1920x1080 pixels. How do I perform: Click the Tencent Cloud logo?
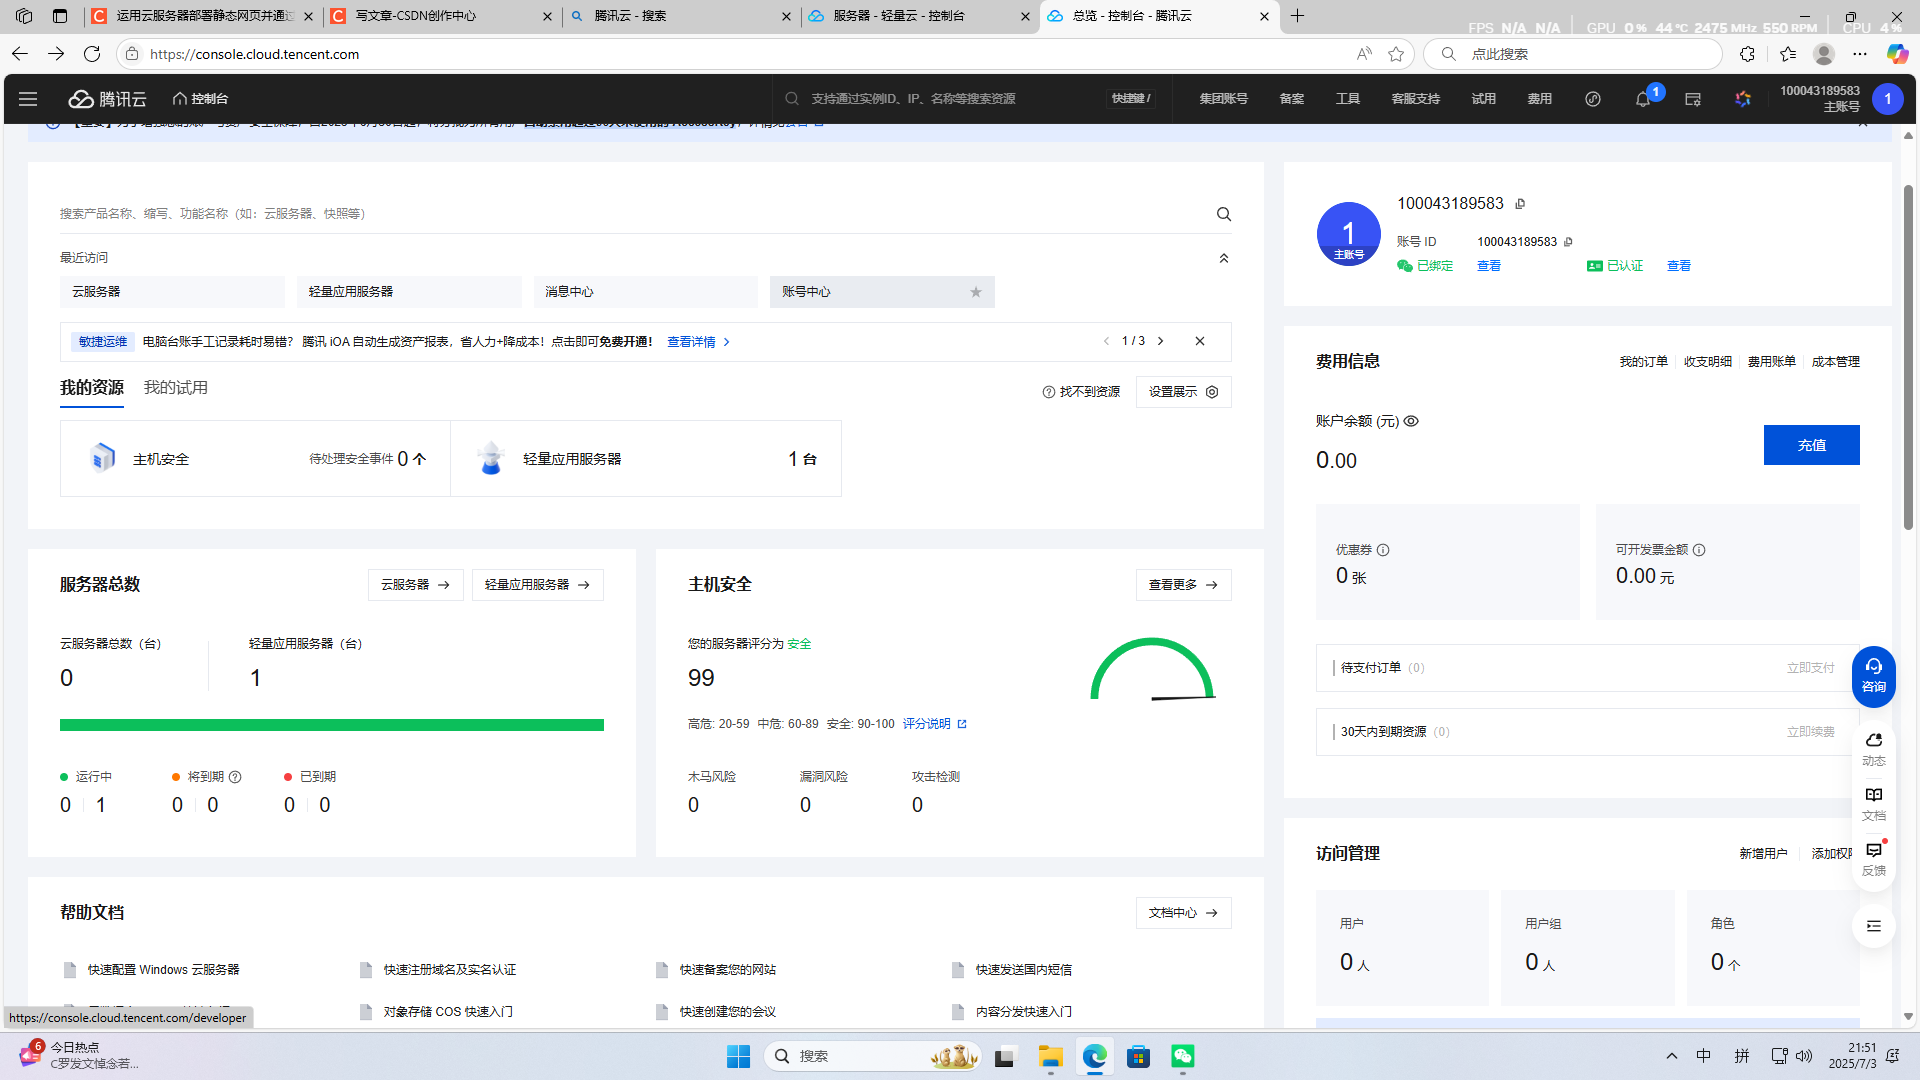(x=107, y=99)
